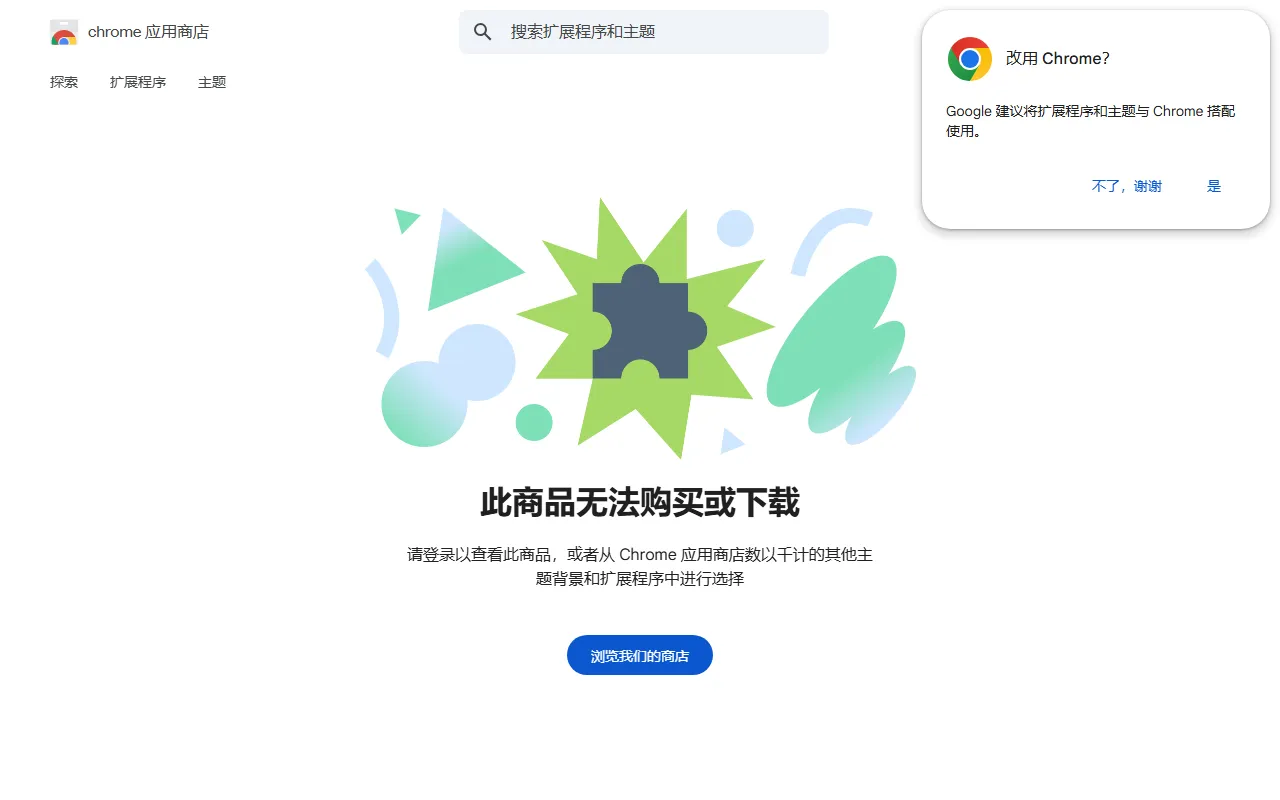
Task: Click the Chrome logo in the popup
Action: 970,59
